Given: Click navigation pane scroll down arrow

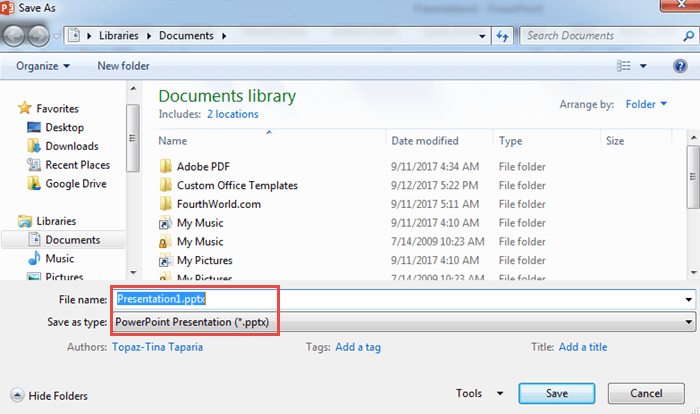Looking at the screenshot, I should click(x=133, y=272).
